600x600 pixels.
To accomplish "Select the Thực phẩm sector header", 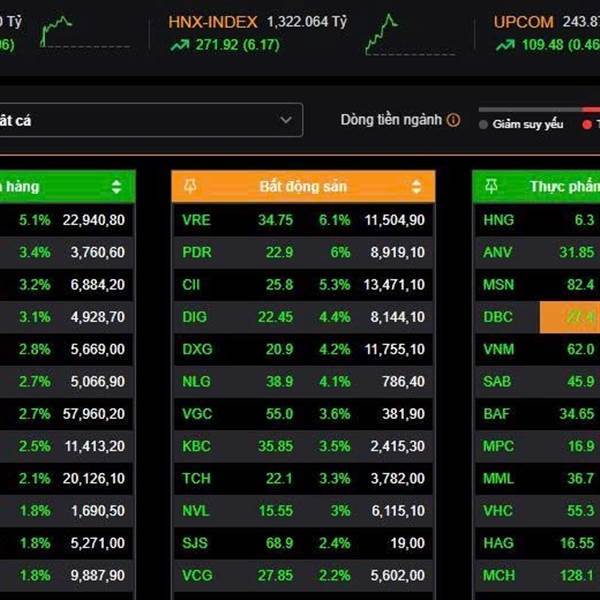I will point(536,186).
